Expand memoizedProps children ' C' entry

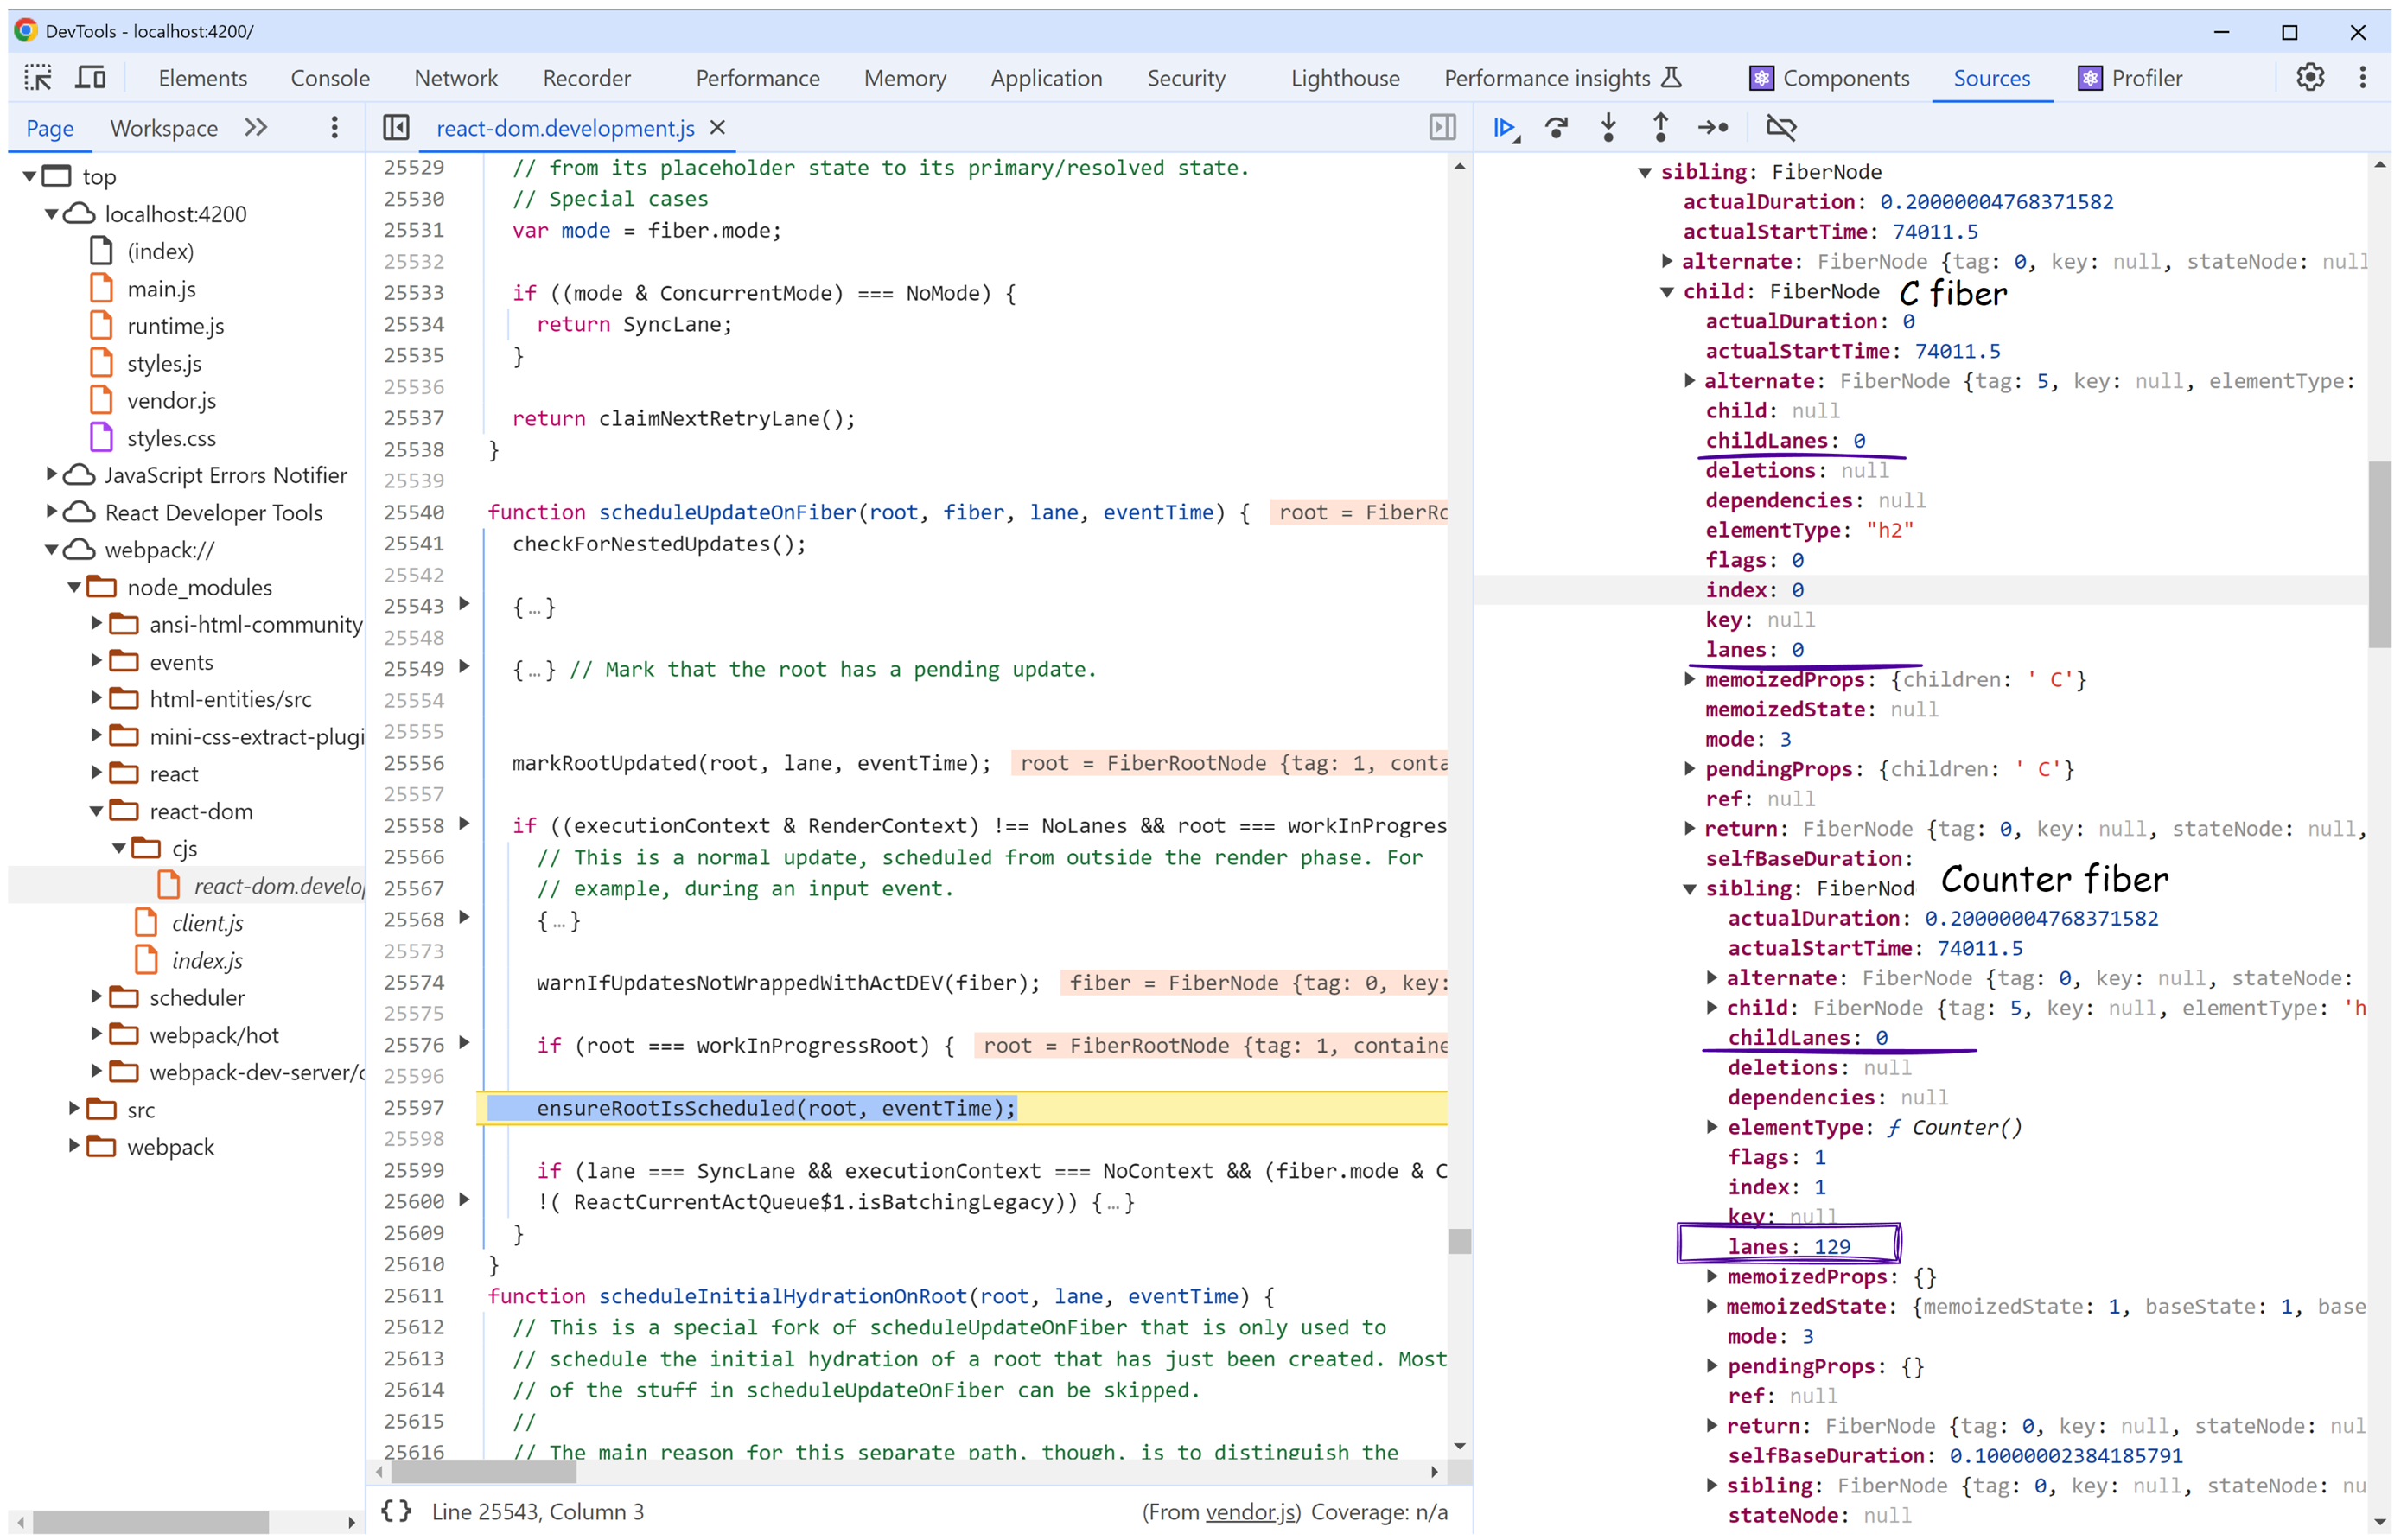click(1689, 680)
